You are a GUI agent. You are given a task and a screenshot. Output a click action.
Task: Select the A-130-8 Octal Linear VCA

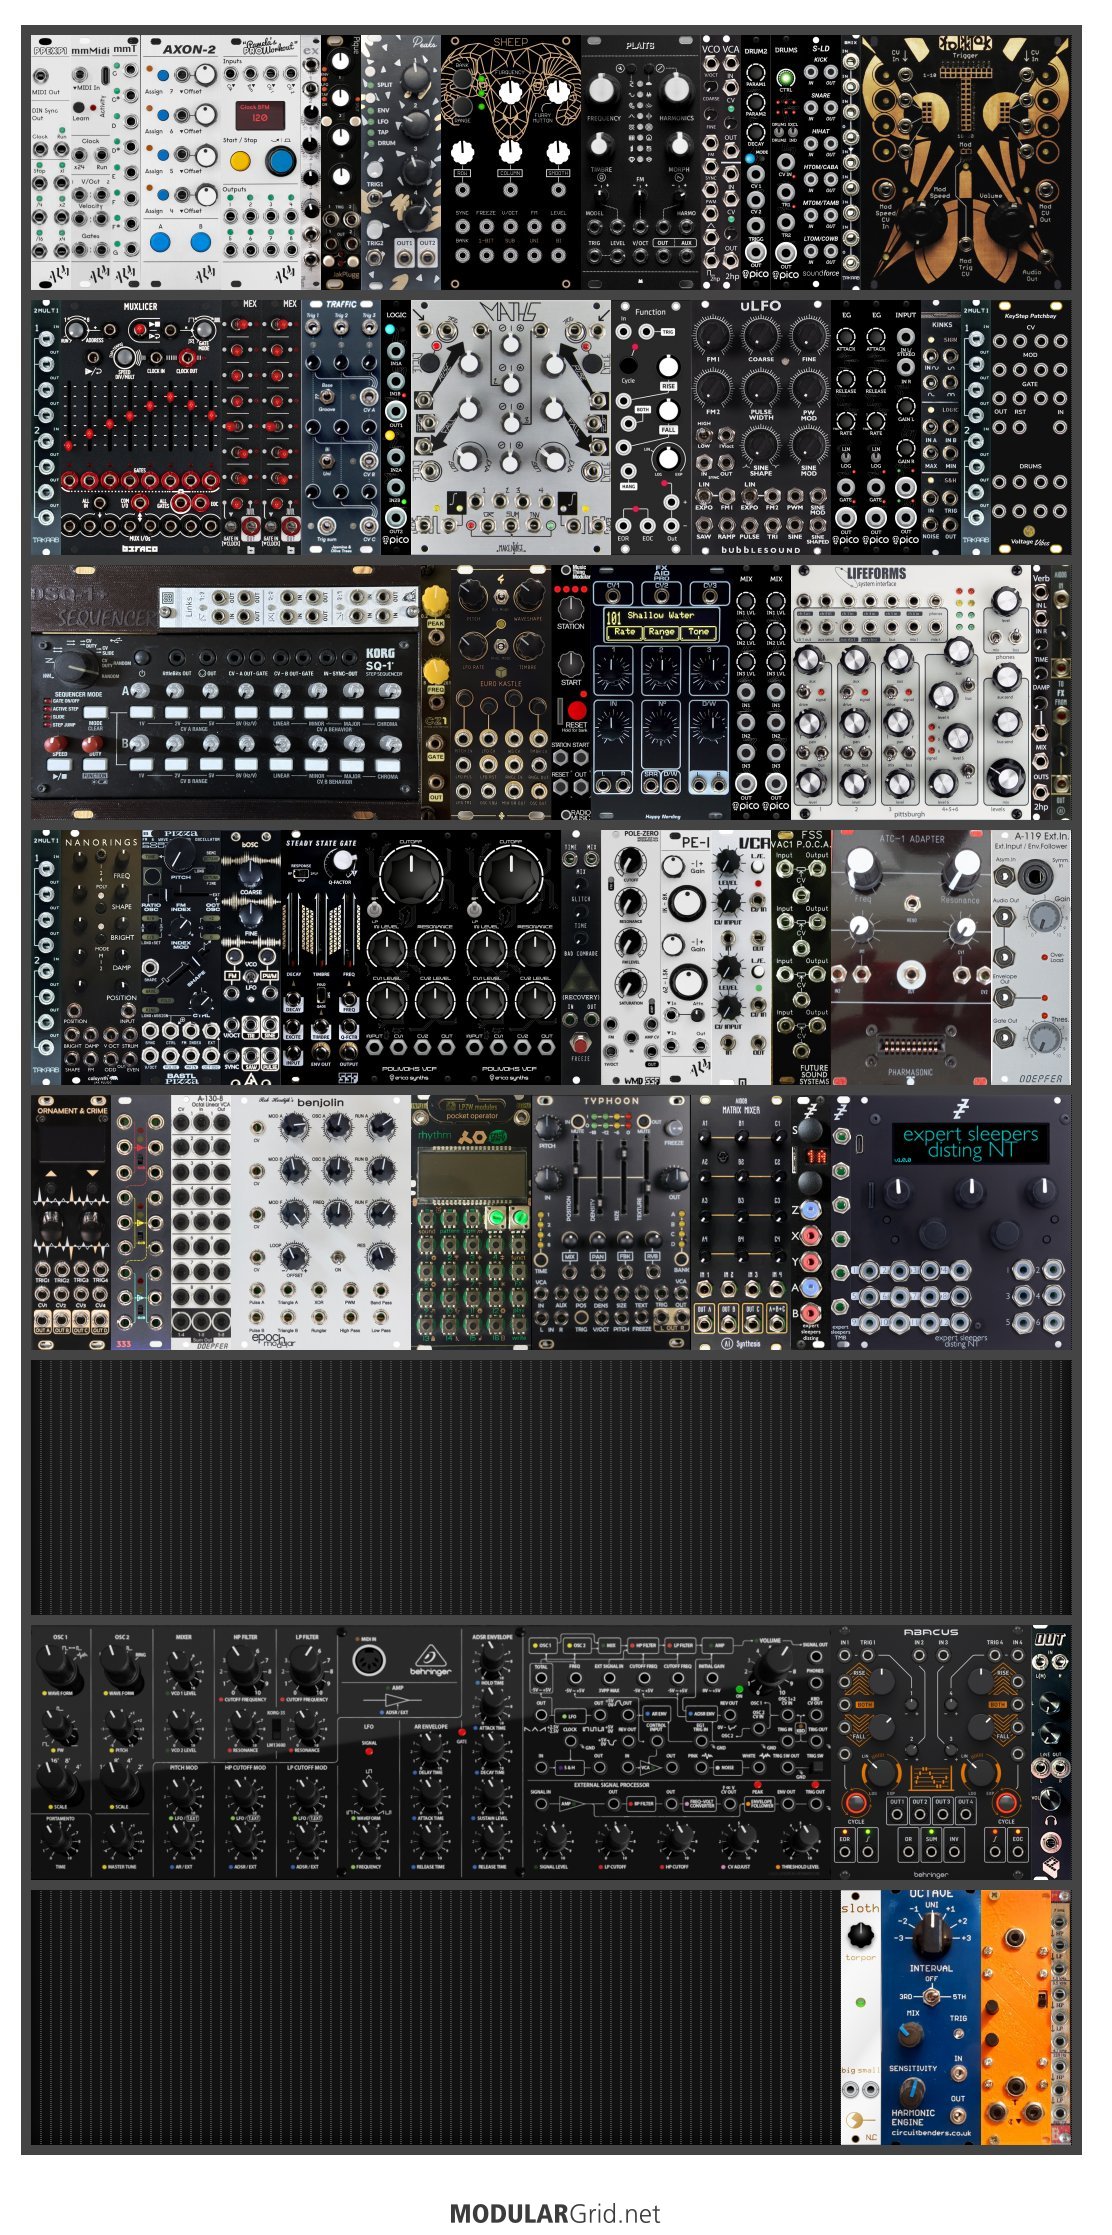(x=201, y=1222)
